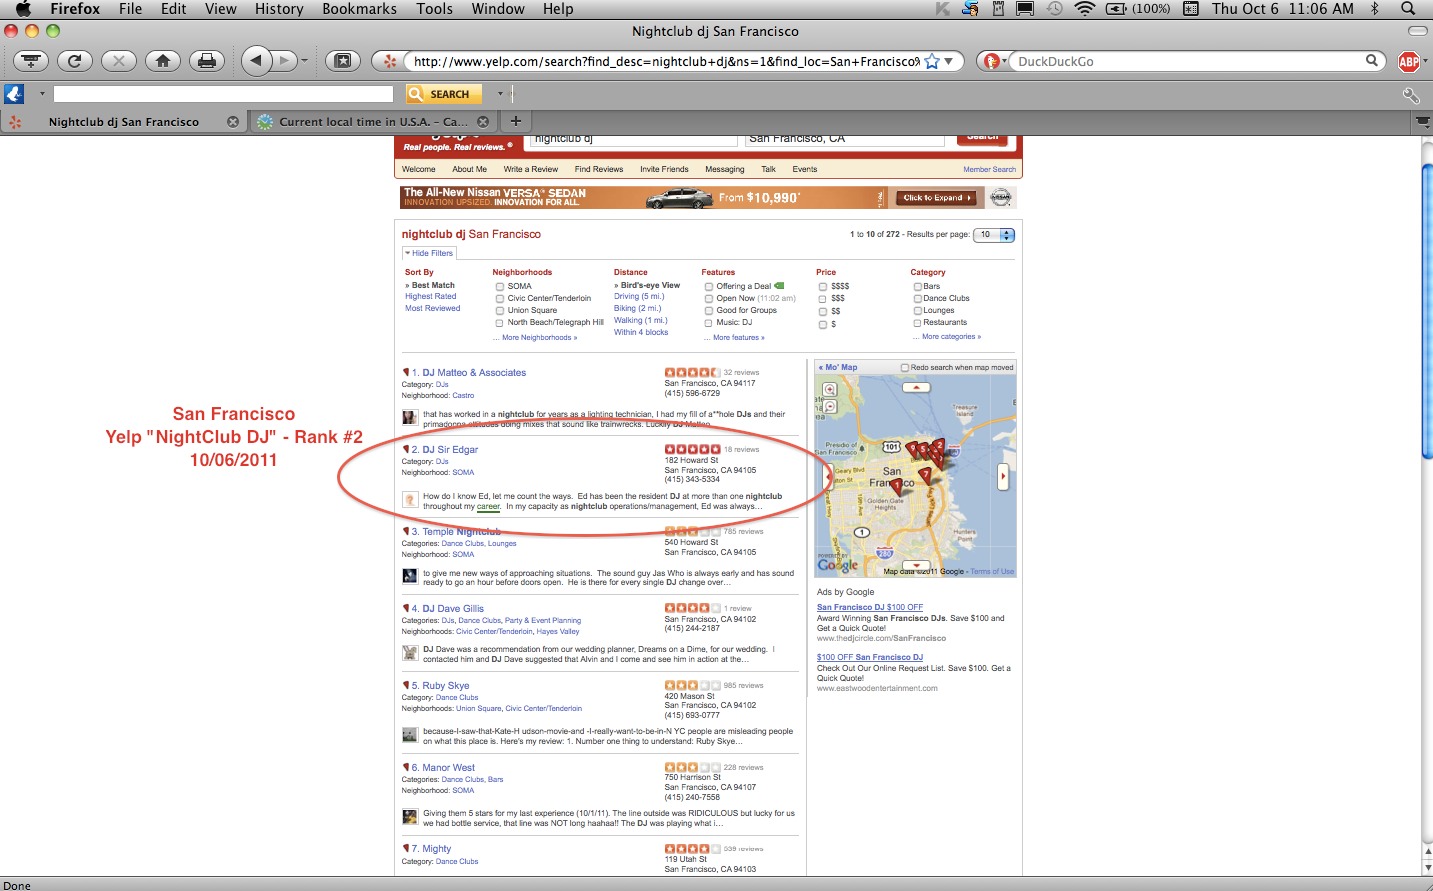This screenshot has height=891, width=1433.
Task: Click the new tab toolbar icon left of reload
Action: 31,61
